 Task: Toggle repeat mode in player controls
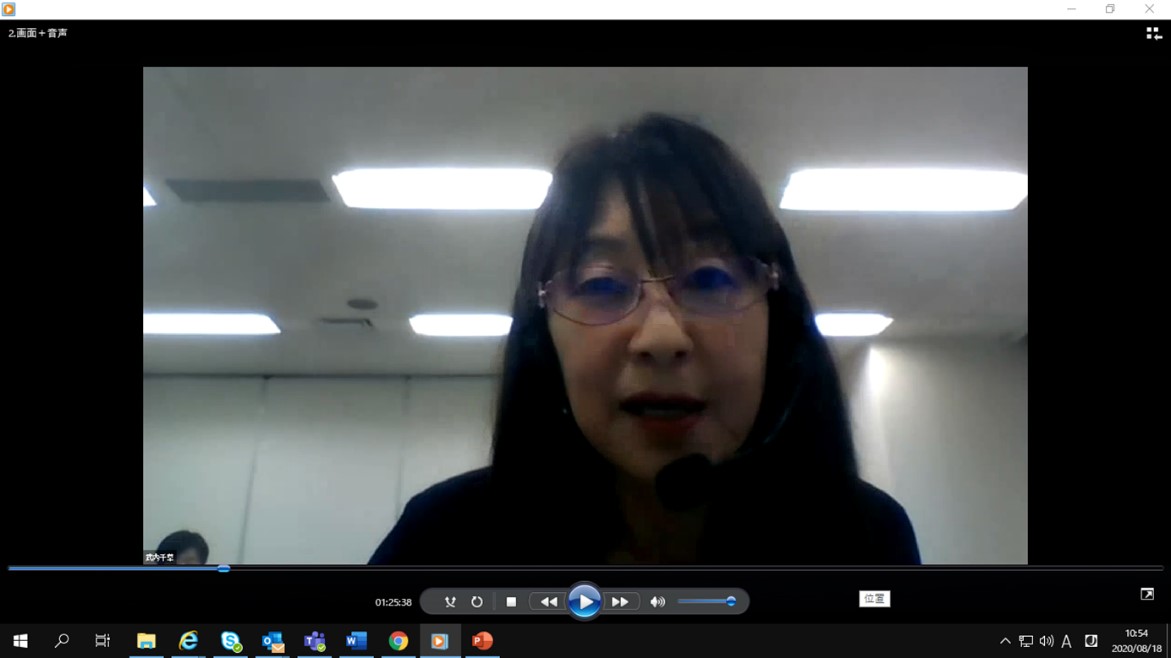[x=477, y=602]
